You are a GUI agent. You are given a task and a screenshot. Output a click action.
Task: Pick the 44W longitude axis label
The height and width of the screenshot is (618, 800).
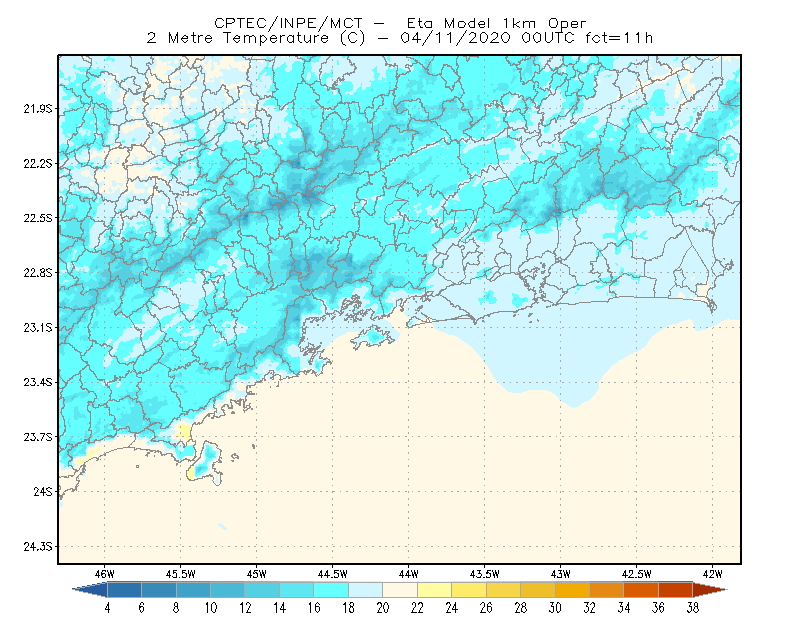coord(409,574)
